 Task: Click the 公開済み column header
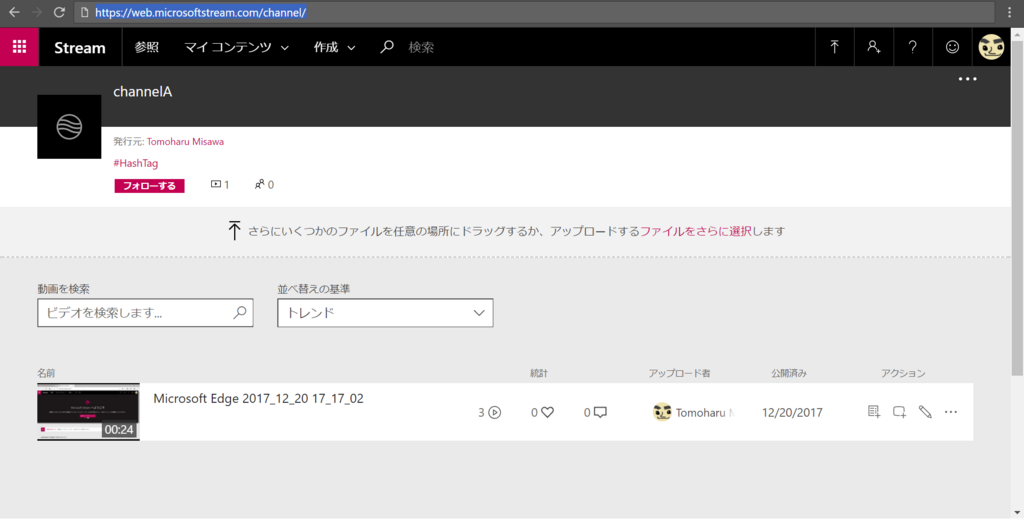click(789, 373)
